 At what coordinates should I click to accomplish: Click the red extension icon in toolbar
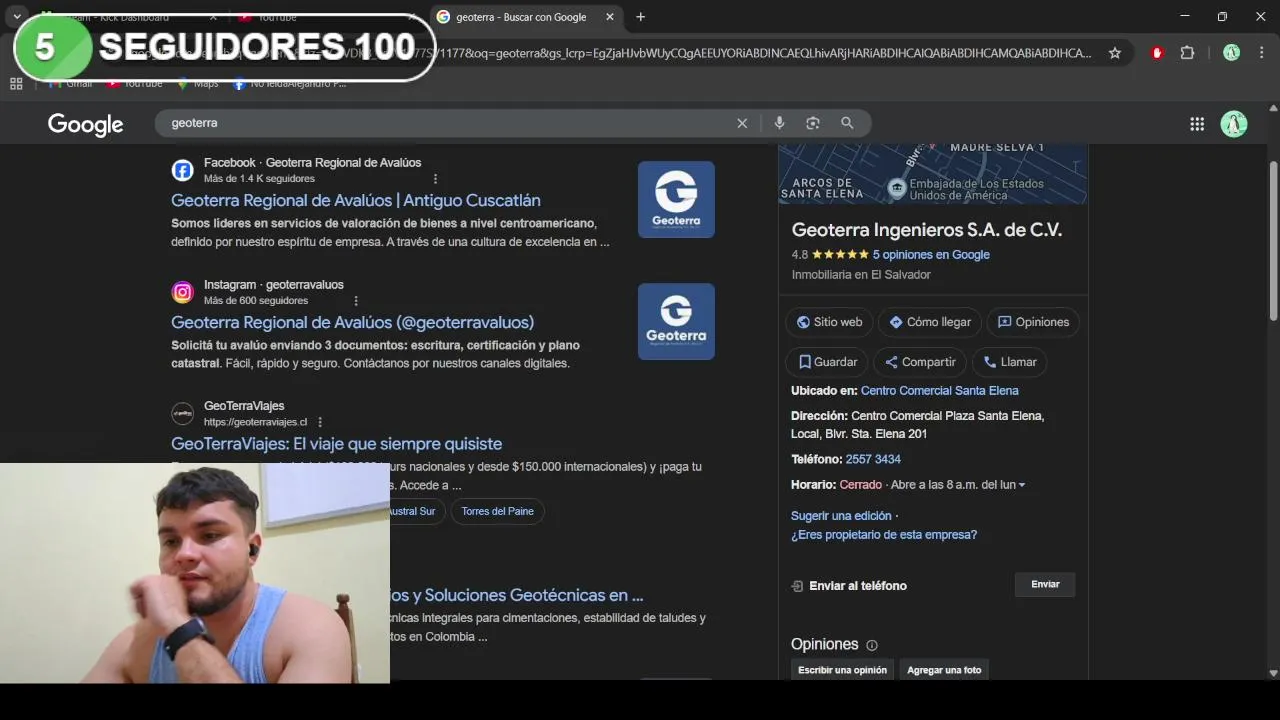1157,53
